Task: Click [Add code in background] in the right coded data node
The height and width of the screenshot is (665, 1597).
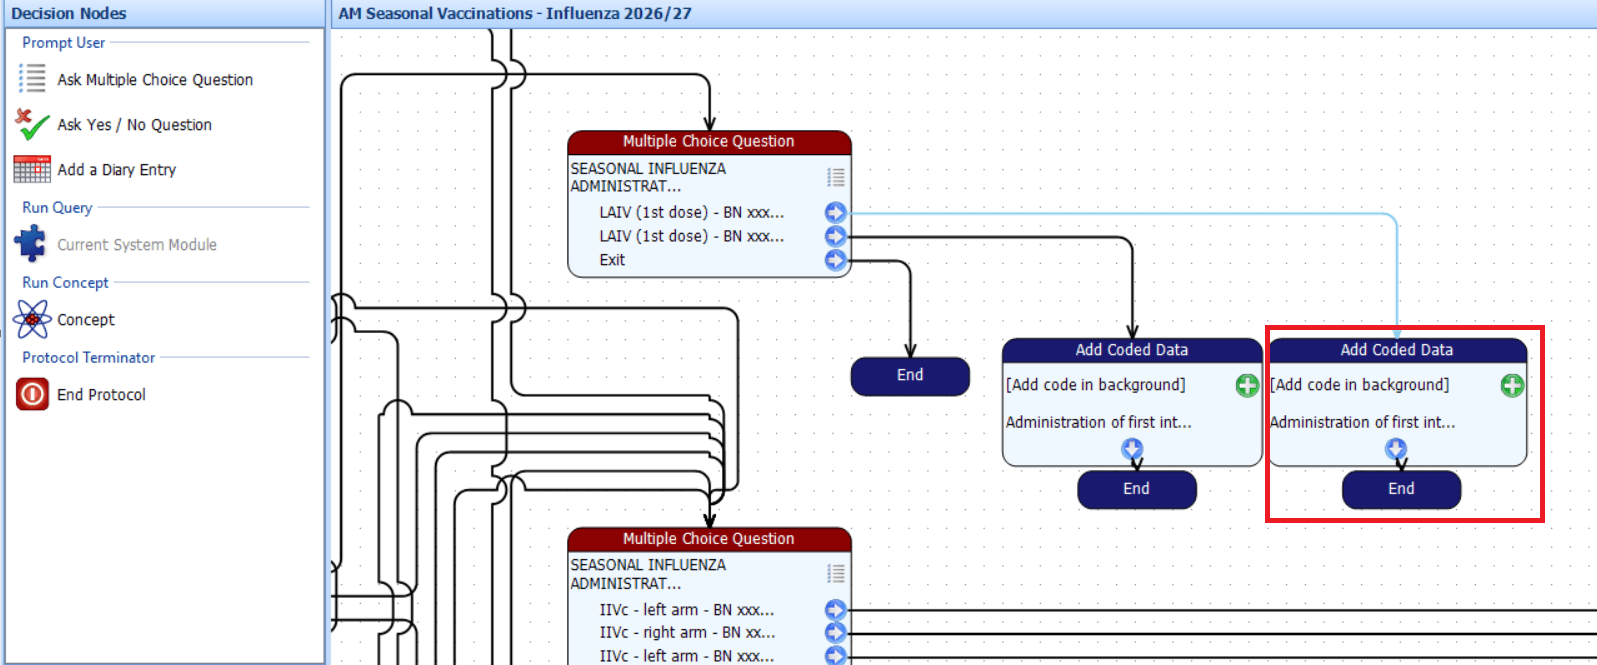Action: (x=1360, y=385)
